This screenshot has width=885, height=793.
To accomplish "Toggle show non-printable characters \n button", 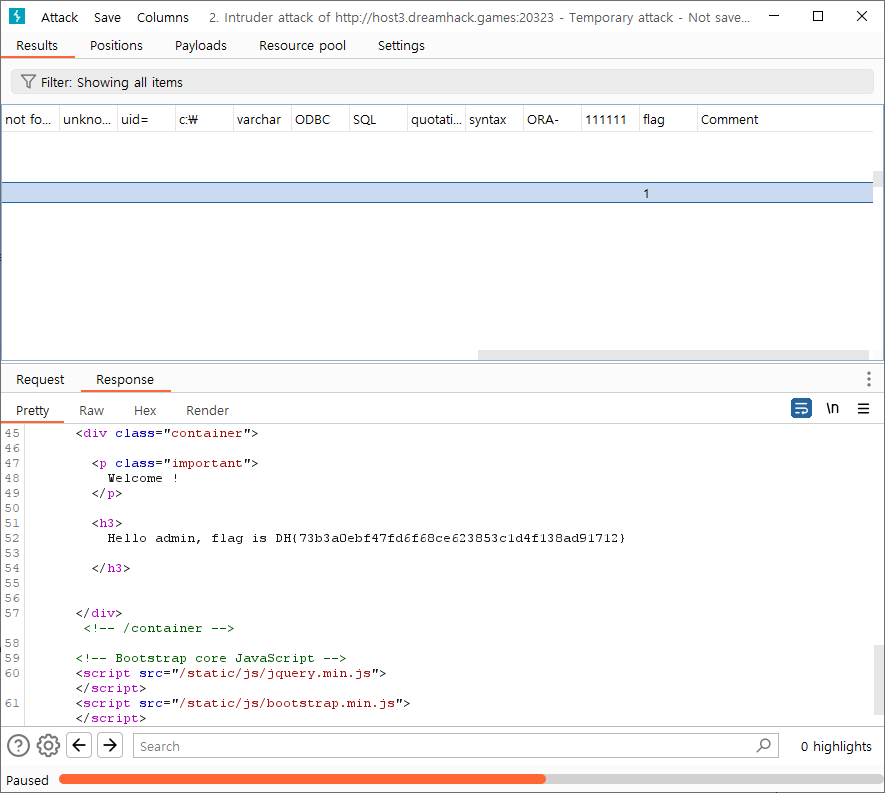I will pos(832,408).
